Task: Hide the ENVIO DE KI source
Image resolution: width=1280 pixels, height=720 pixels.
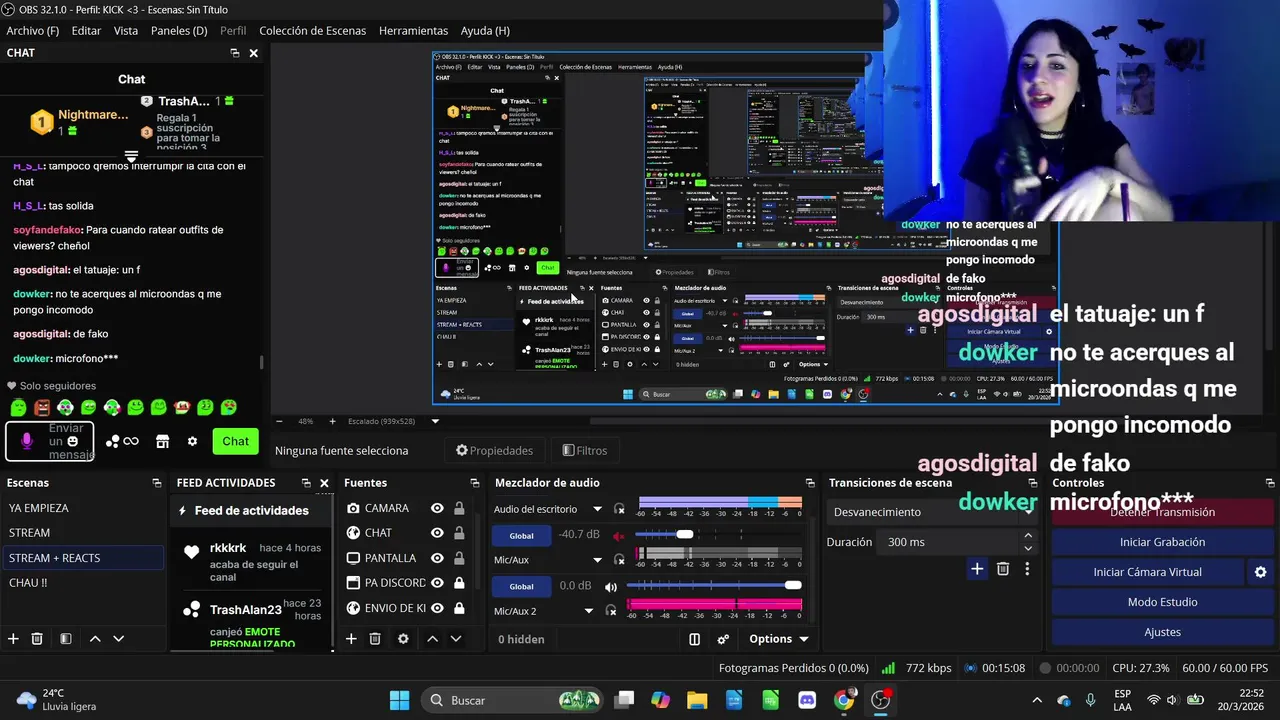Action: click(437, 608)
